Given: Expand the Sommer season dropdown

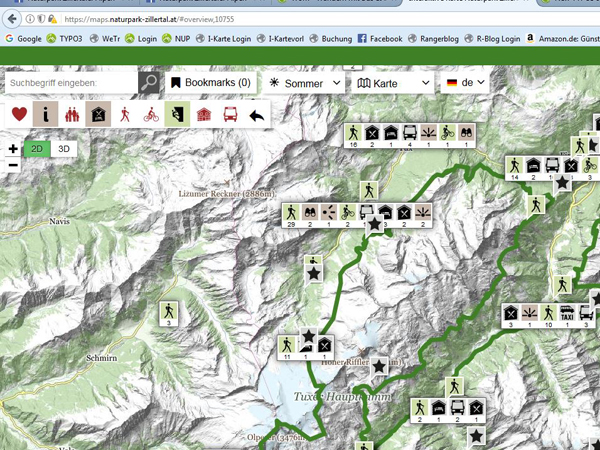Looking at the screenshot, I should 305,83.
